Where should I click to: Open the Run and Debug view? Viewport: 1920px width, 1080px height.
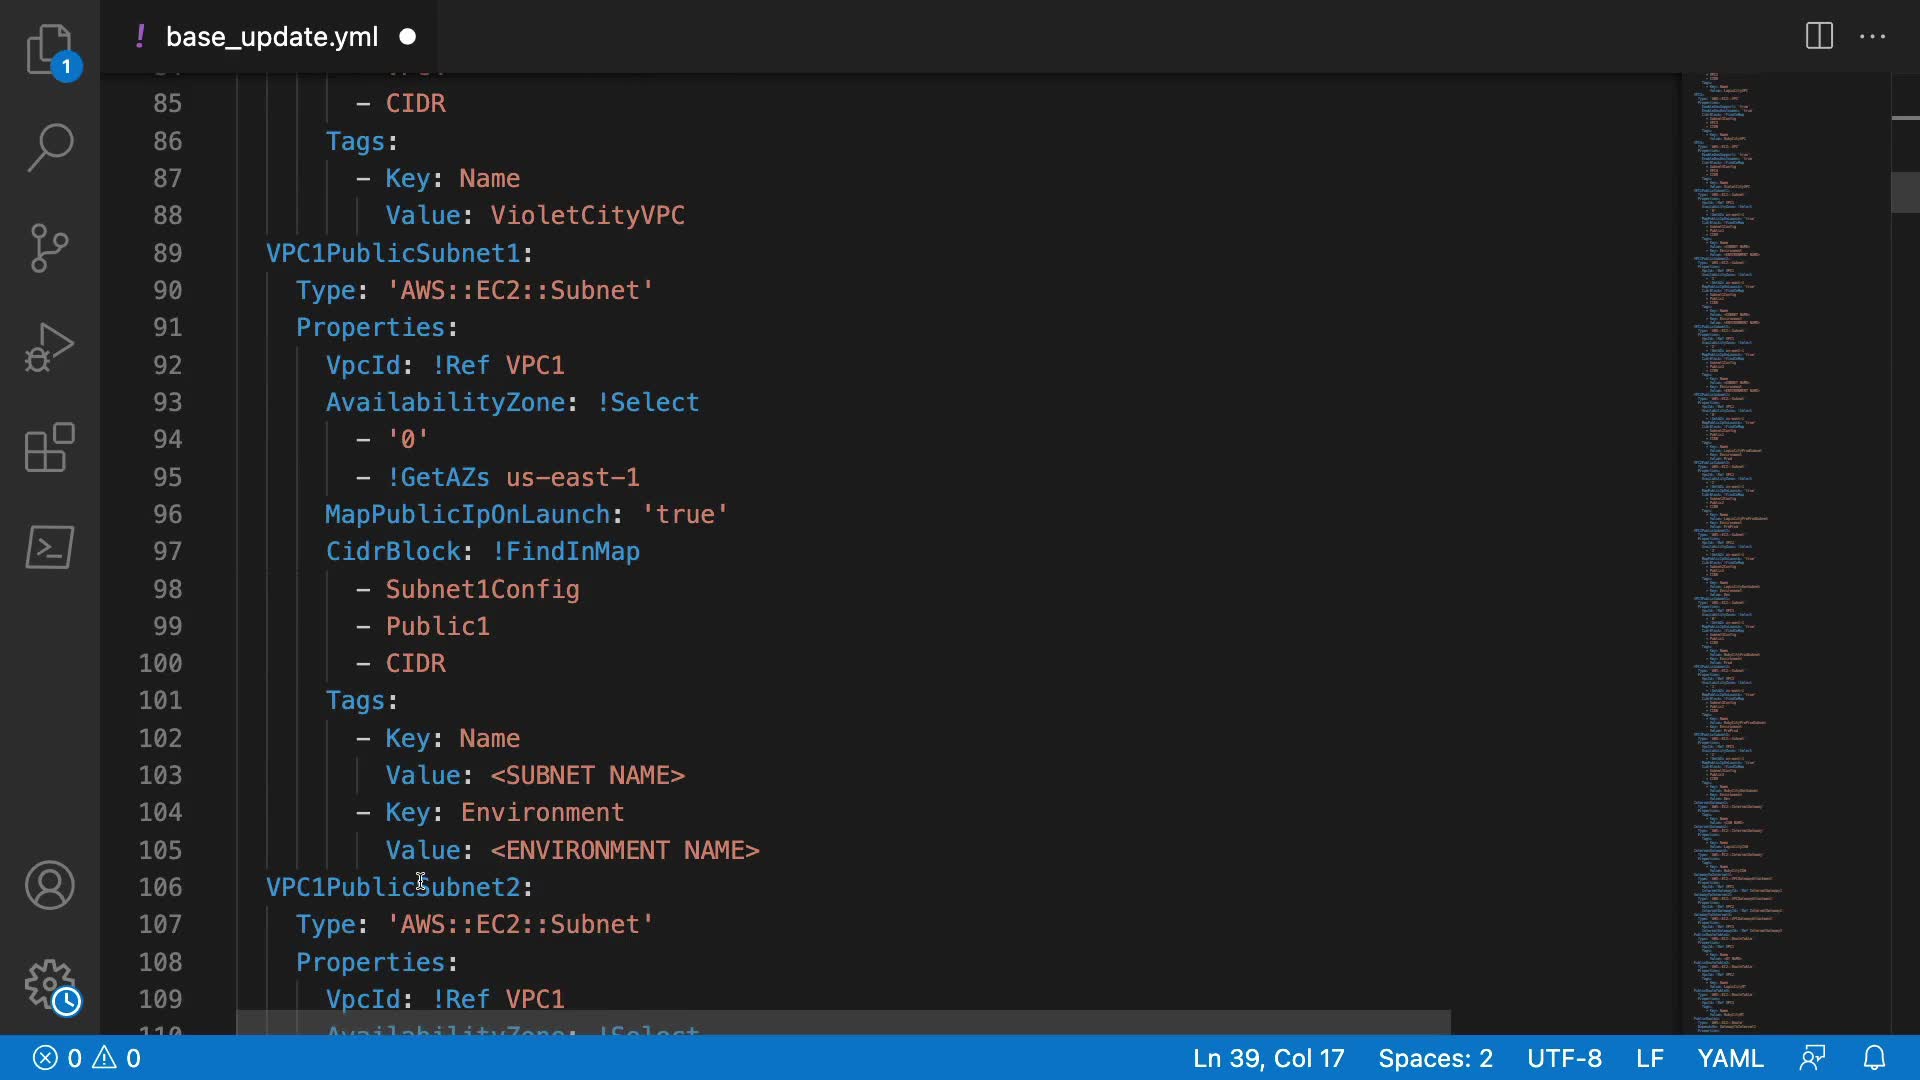click(49, 347)
